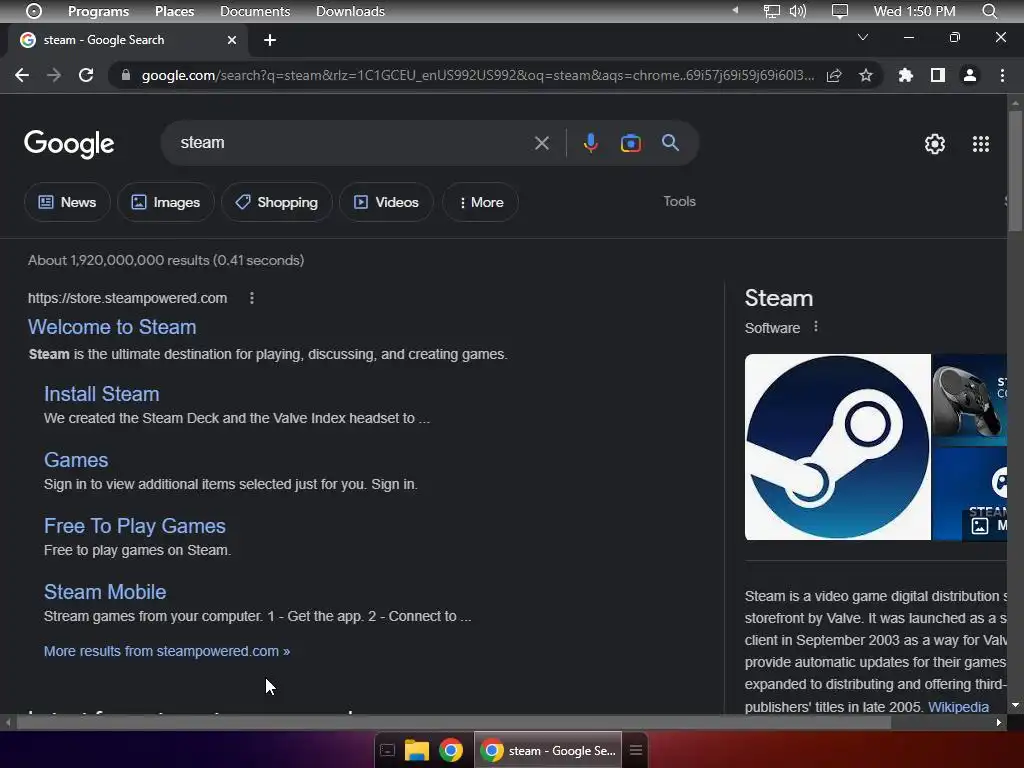Open the Chrome profile avatar
The image size is (1024, 768).
coord(970,75)
